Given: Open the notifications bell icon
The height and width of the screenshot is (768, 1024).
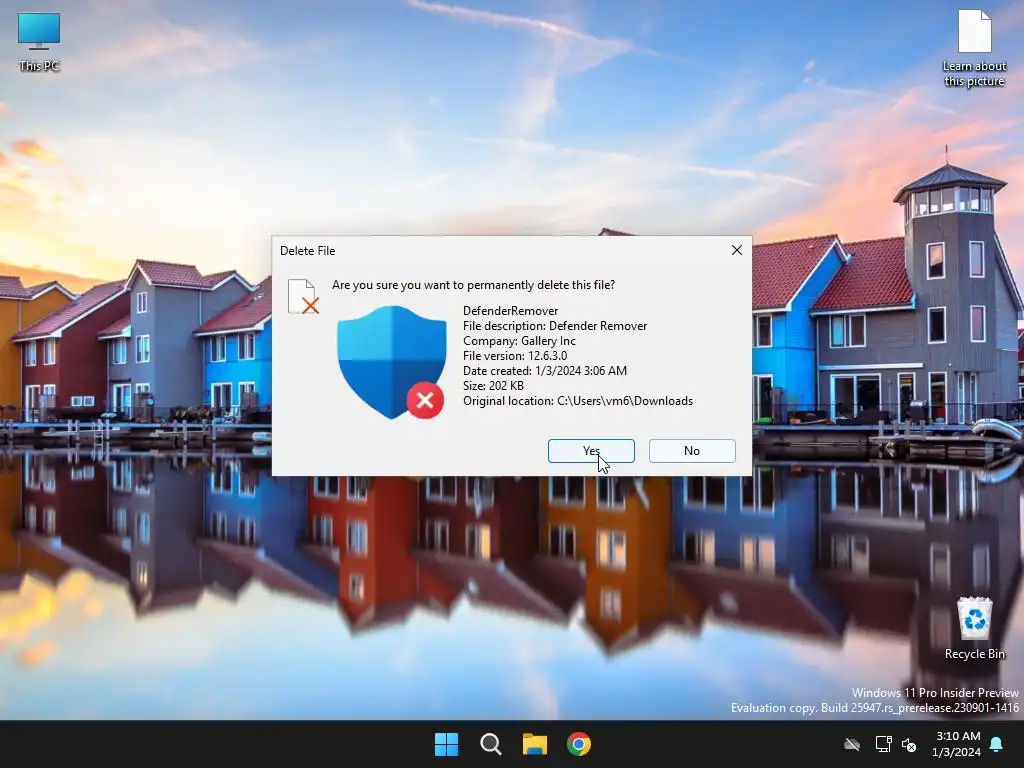Looking at the screenshot, I should [997, 744].
